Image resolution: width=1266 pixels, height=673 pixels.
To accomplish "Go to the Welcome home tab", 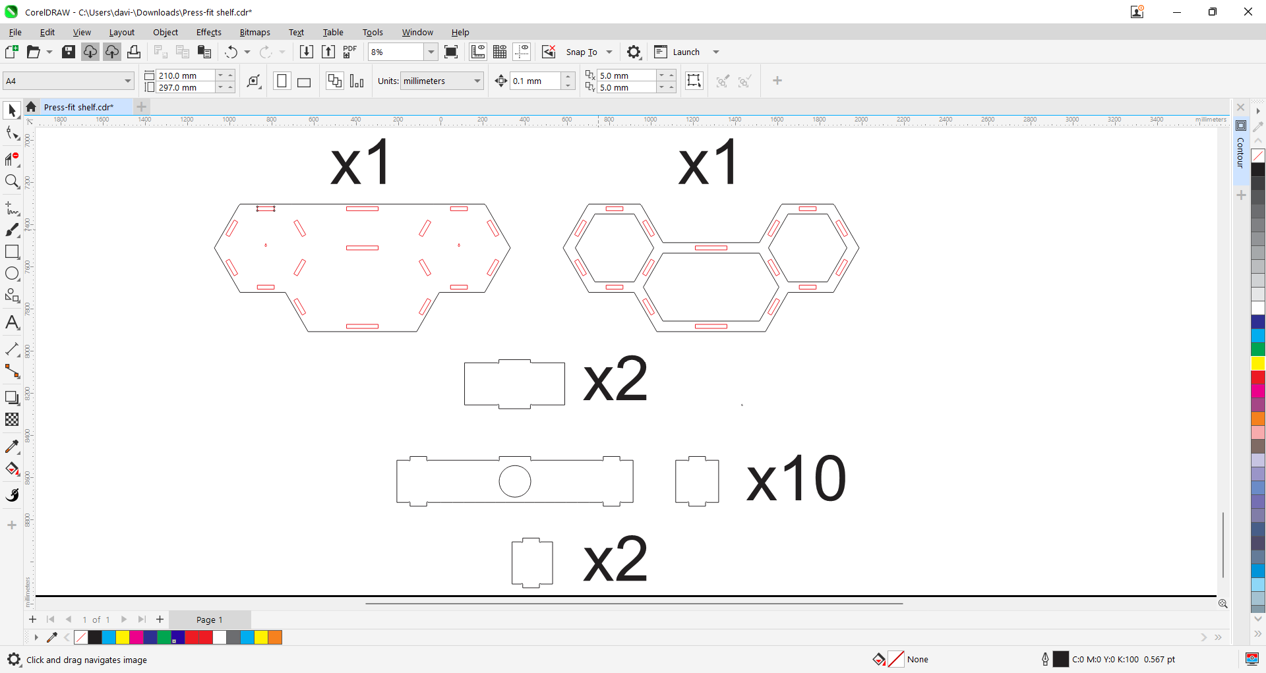I will tap(31, 107).
